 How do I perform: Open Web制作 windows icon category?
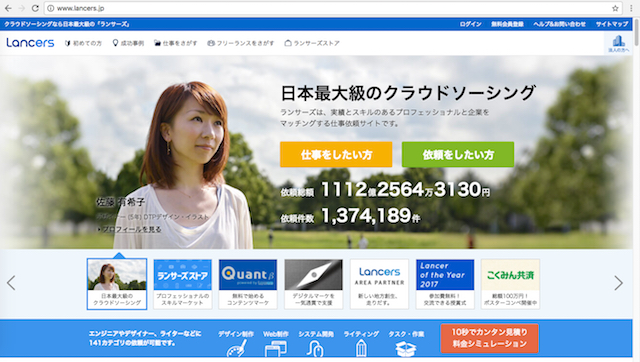tap(276, 343)
